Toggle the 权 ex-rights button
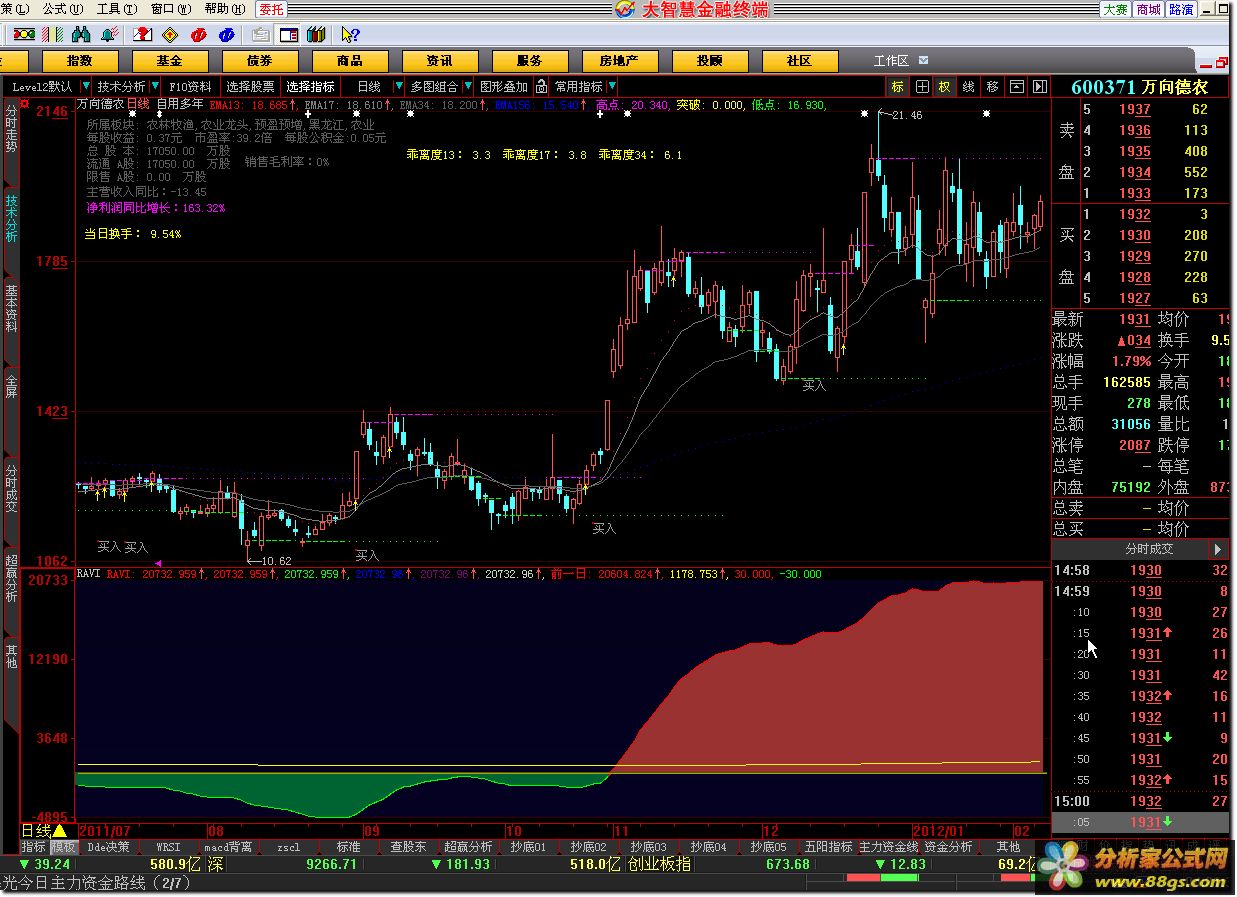Image resolution: width=1237 pixels, height=897 pixels. [945, 87]
